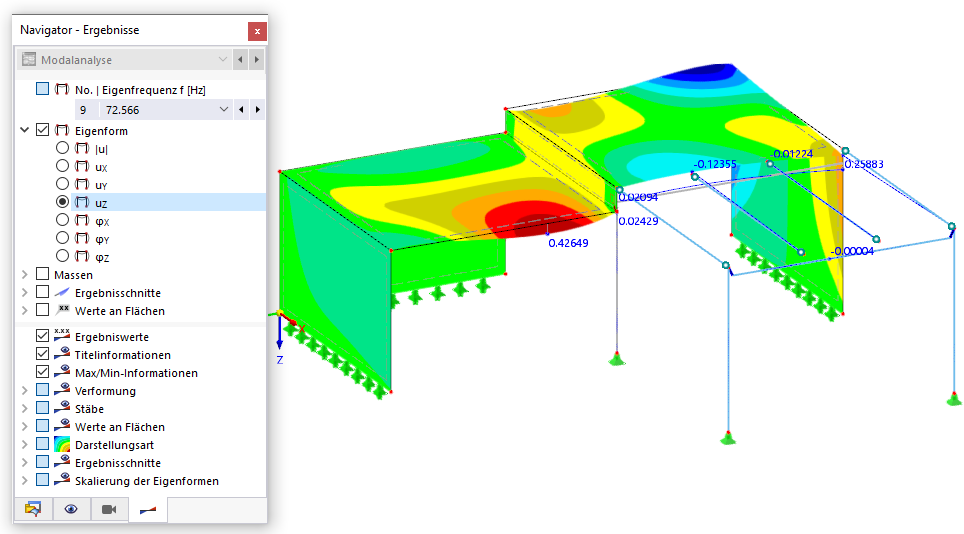
Task: Expand the Darstellungsart tree node
Action: (25, 444)
